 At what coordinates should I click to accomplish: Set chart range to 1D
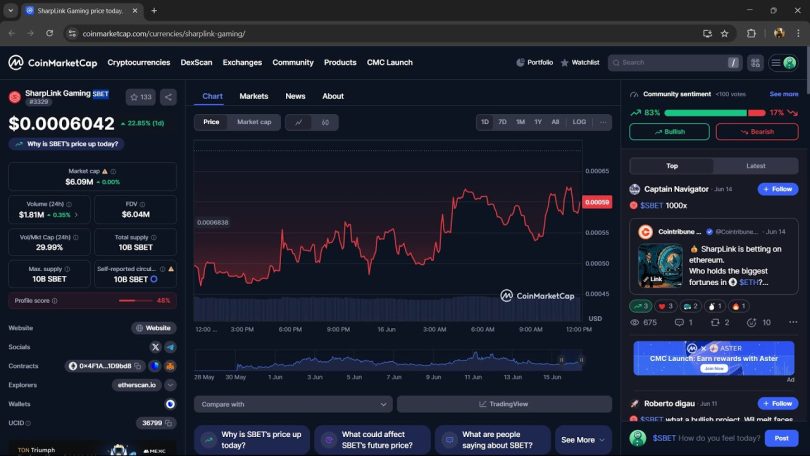[485, 122]
